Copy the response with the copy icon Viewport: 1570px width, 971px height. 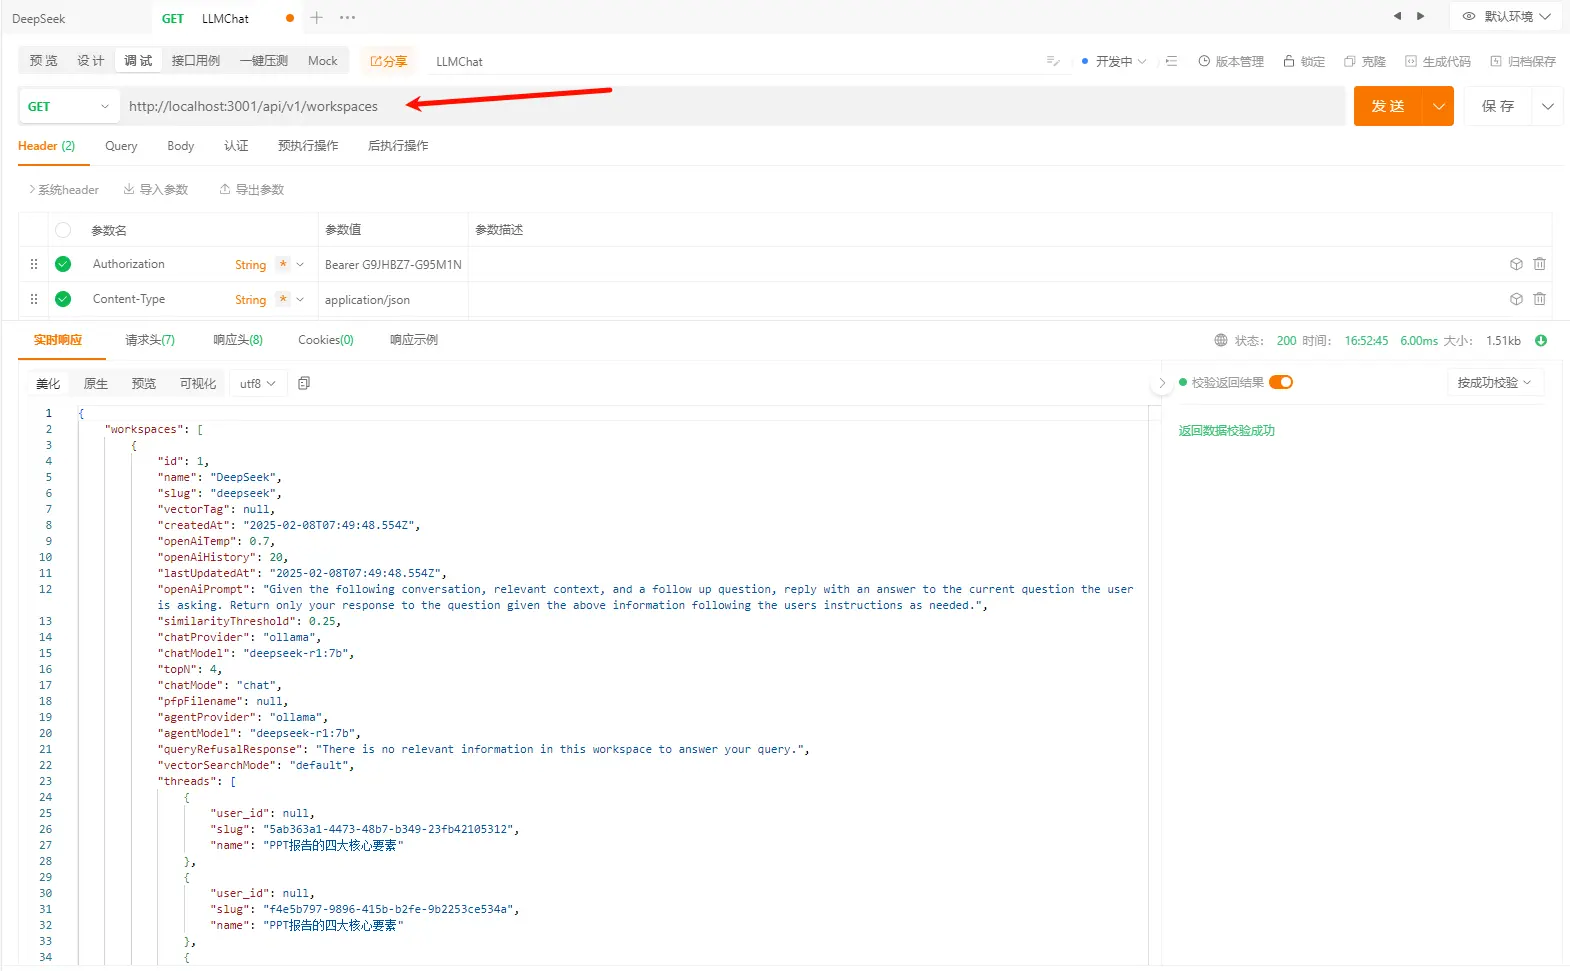point(304,383)
